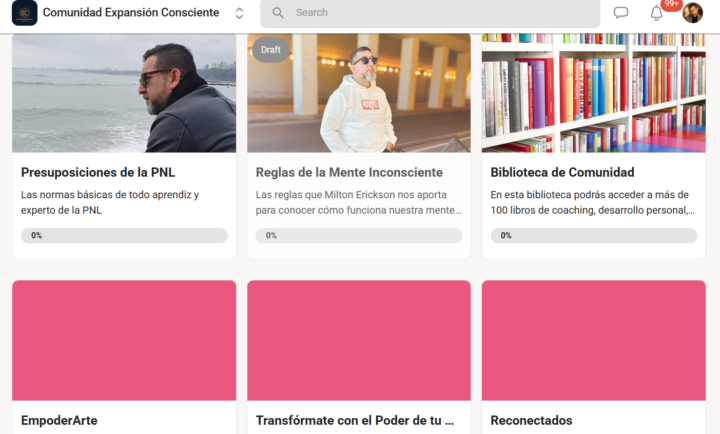Viewport: 720px width, 434px height.
Task: Click text 'En esta biblioteca podrás acceder a más de'
Action: pos(589,195)
